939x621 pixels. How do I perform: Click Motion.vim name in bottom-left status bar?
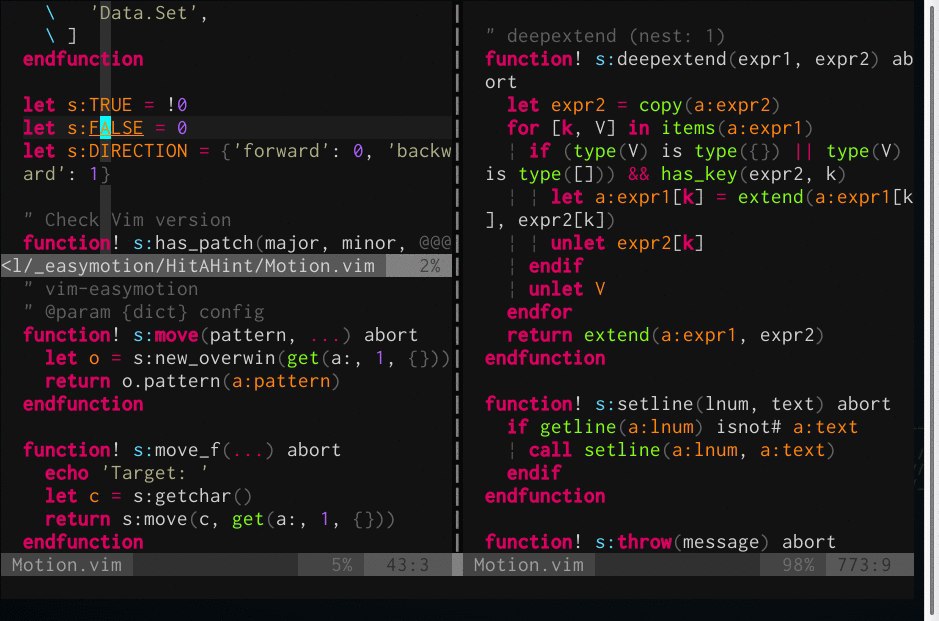tap(66, 565)
